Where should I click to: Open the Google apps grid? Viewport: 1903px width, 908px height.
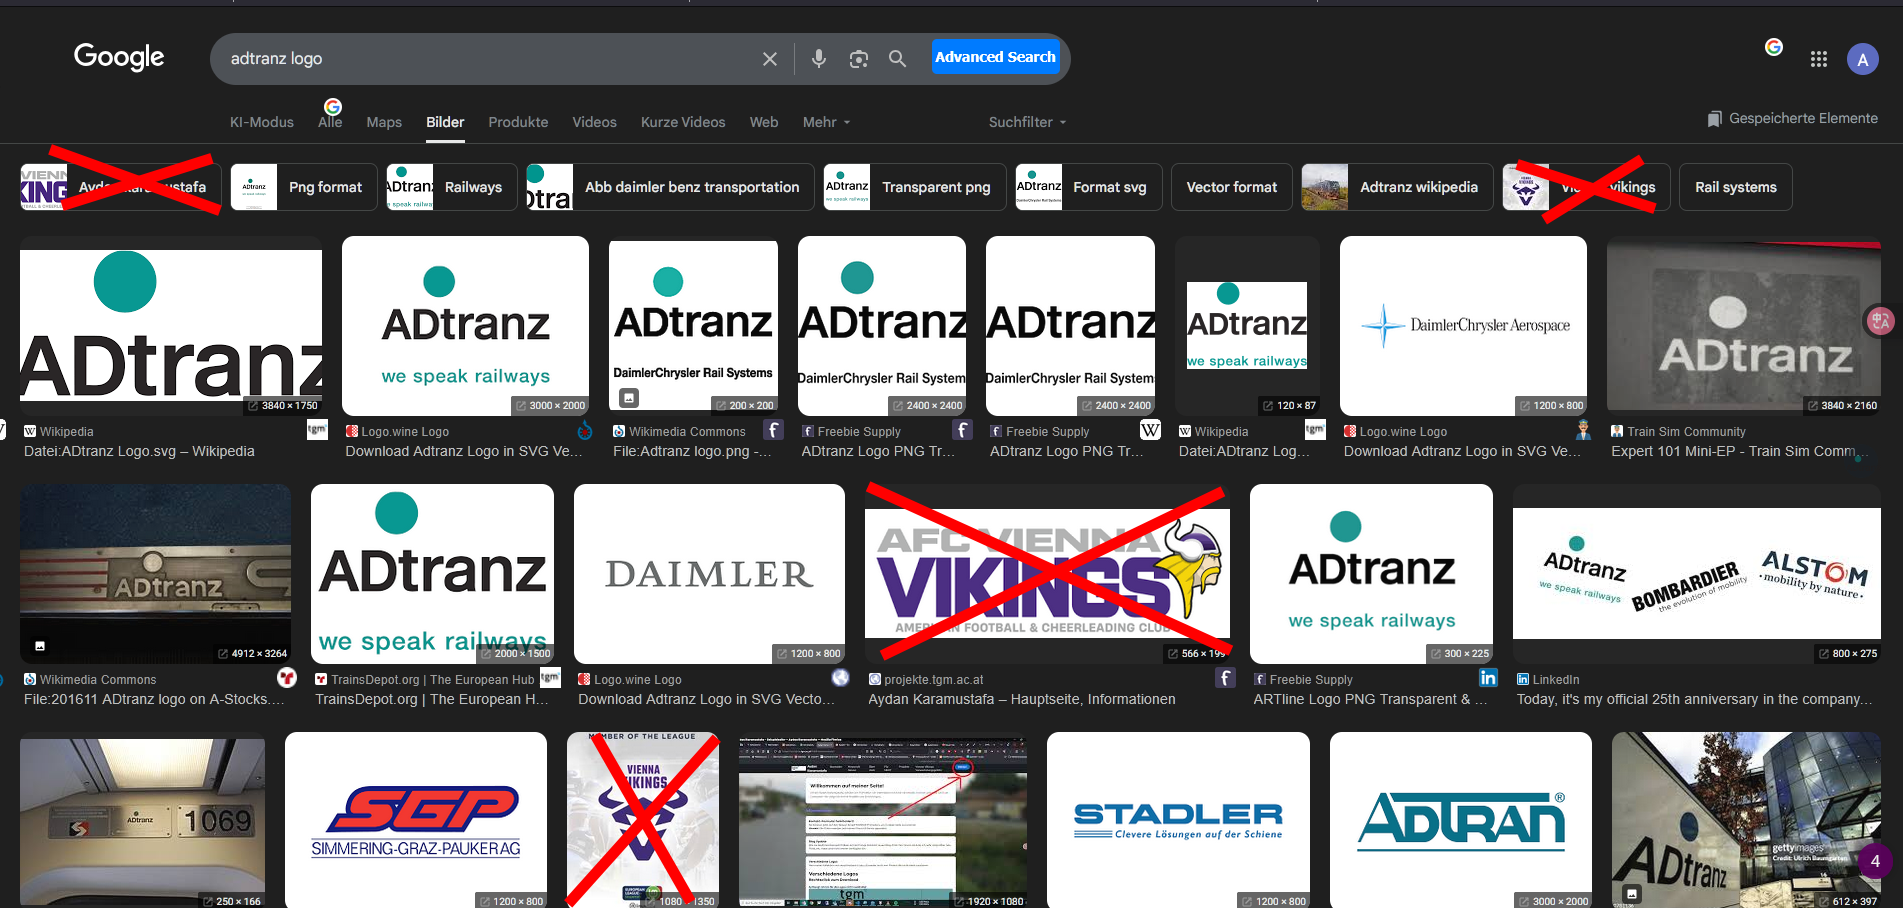coord(1819,59)
